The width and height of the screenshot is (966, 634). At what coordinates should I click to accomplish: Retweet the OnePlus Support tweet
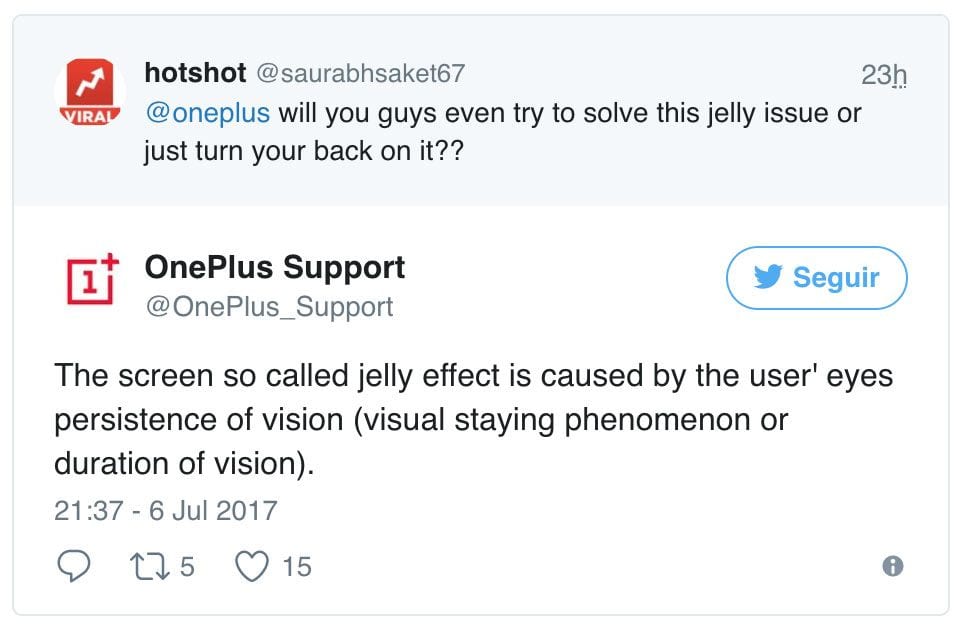149,566
